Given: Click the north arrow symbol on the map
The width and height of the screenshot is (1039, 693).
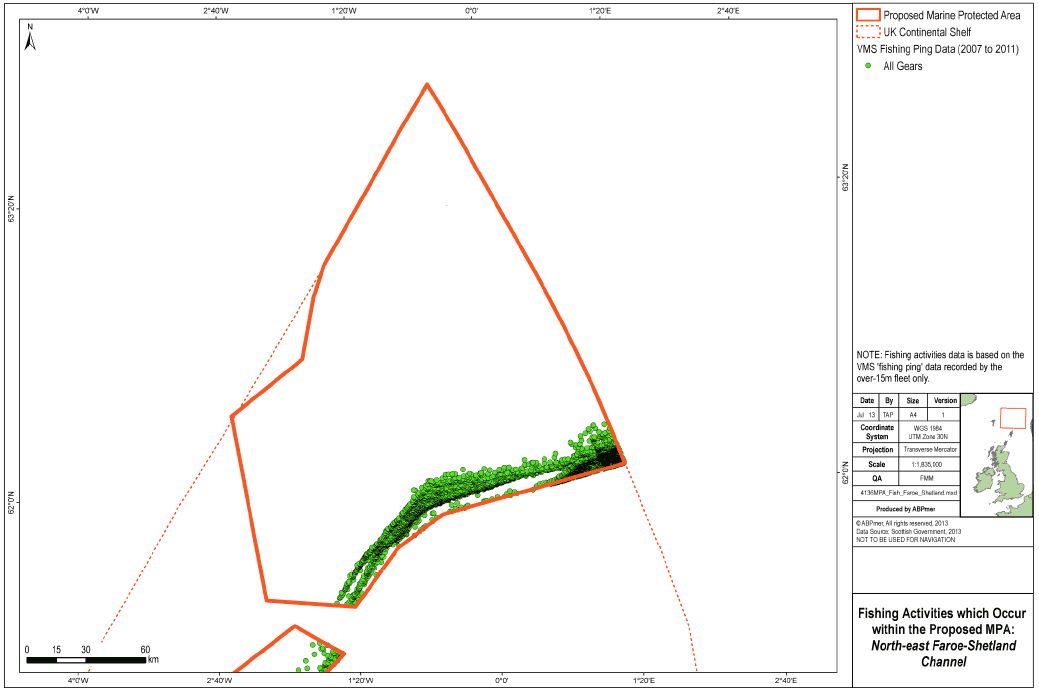Looking at the screenshot, I should click(x=30, y=37).
